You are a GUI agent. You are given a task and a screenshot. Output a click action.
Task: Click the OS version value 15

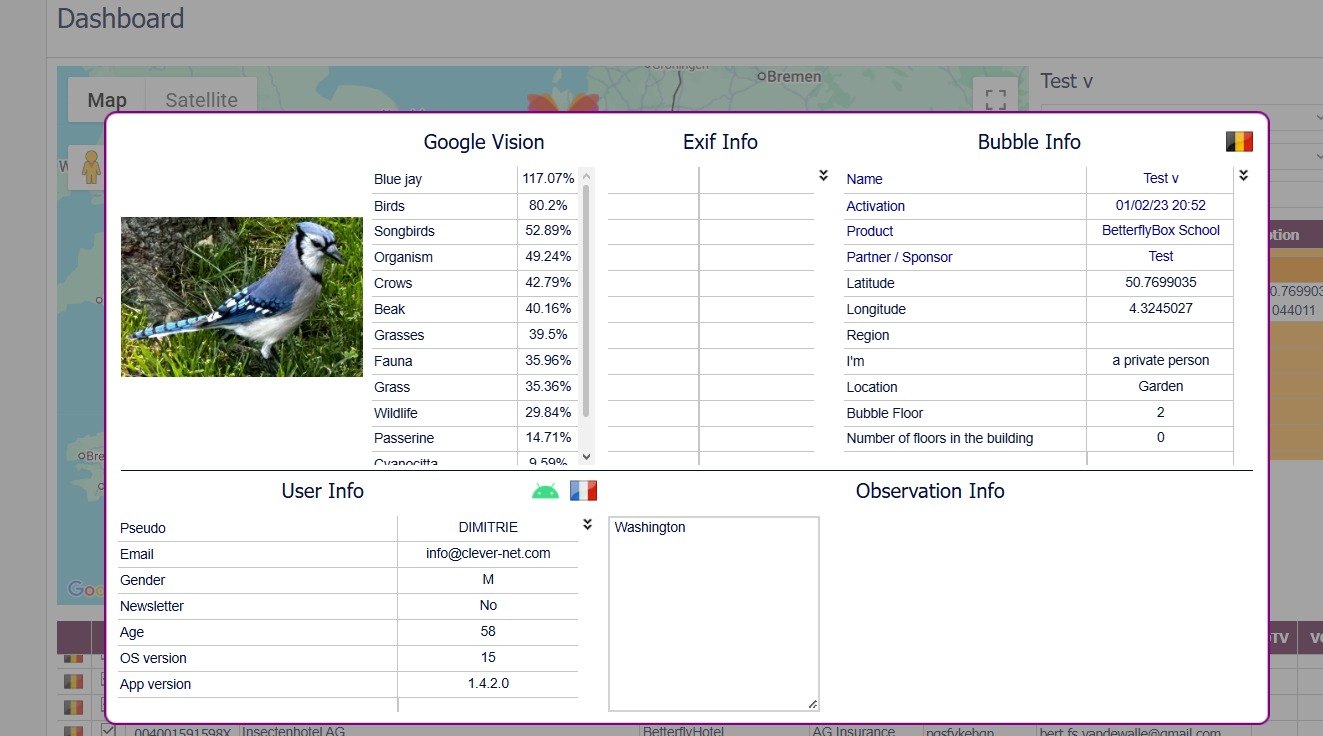488,657
